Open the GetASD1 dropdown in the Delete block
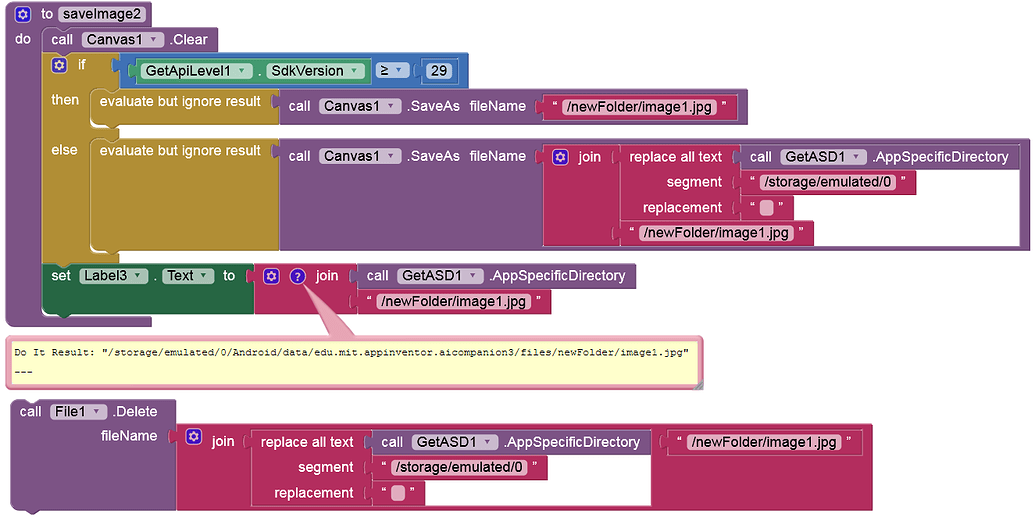This screenshot has height=520, width=1035. coord(455,442)
